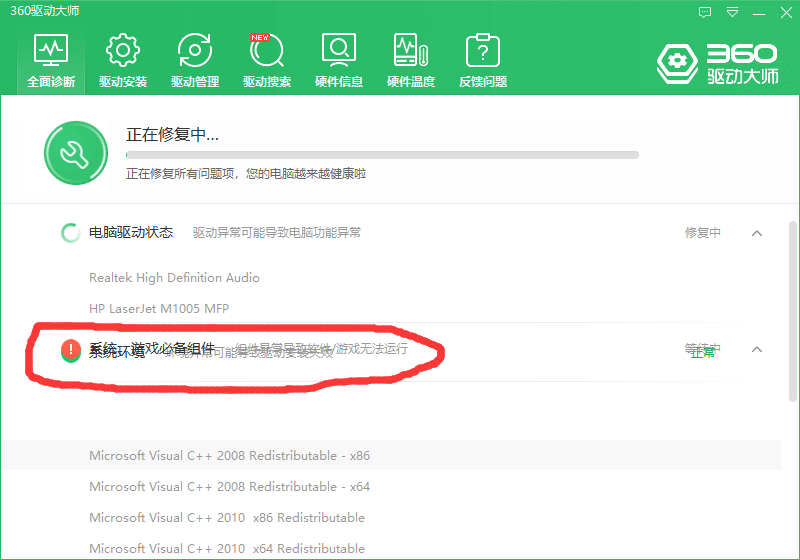800x560 pixels.
Task: Close the 360驱动大师 window
Action: (786, 12)
